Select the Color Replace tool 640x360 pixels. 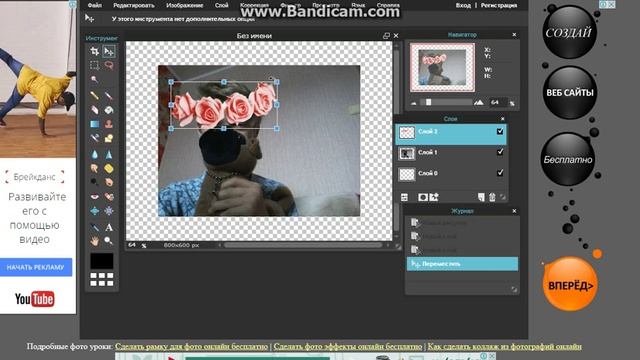[95, 138]
